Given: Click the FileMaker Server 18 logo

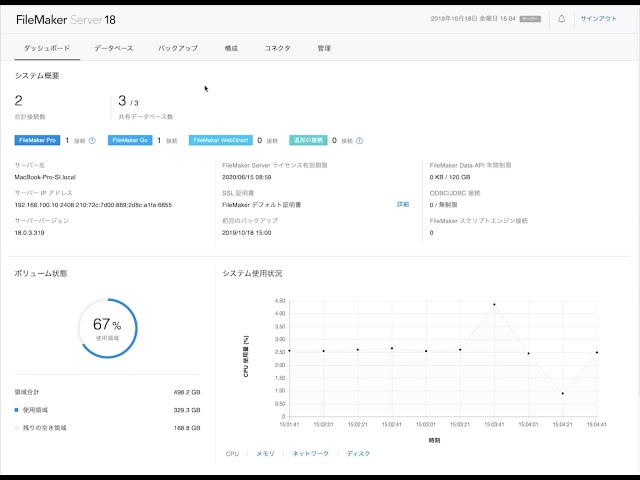Looking at the screenshot, I should (66, 20).
